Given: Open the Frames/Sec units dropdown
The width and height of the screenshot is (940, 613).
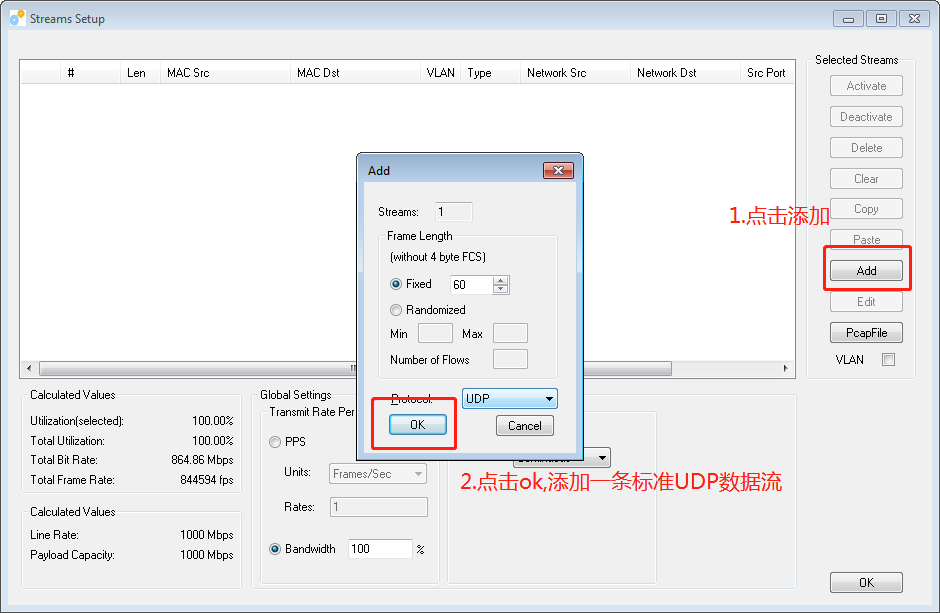Looking at the screenshot, I should 378,474.
